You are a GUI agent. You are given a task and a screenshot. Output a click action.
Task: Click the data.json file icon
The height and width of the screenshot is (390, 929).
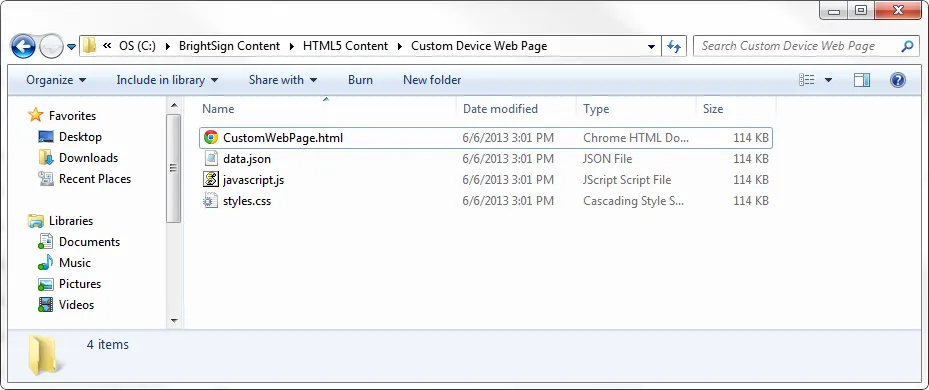coord(210,159)
